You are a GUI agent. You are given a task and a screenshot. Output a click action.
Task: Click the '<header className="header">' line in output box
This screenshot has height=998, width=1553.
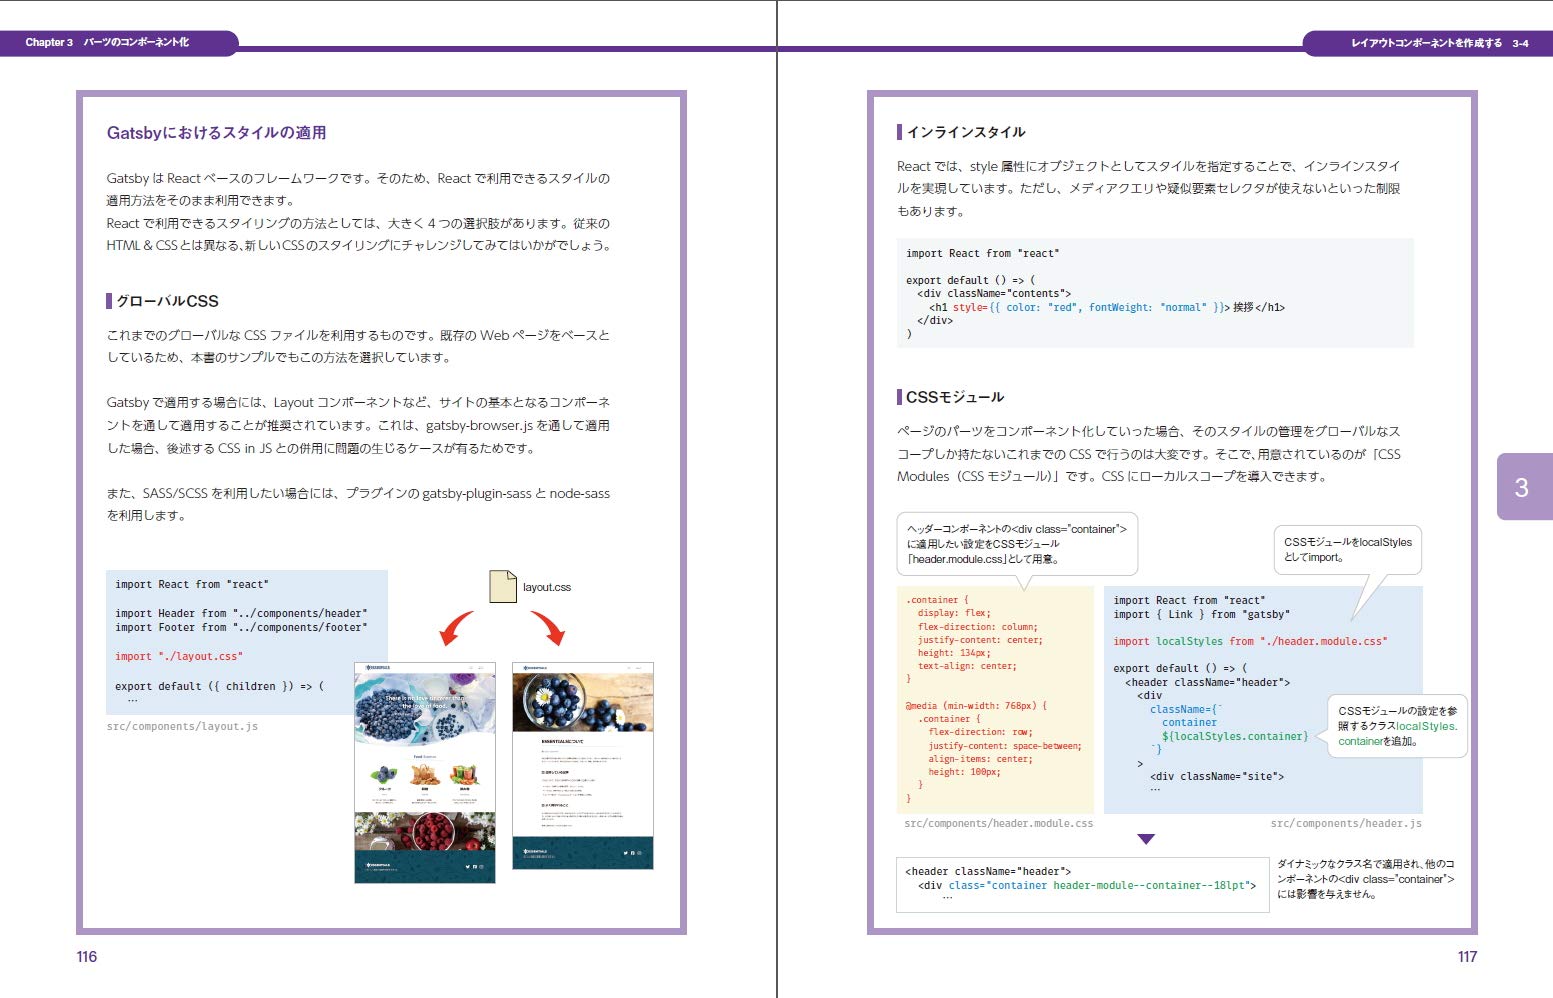[x=988, y=871]
